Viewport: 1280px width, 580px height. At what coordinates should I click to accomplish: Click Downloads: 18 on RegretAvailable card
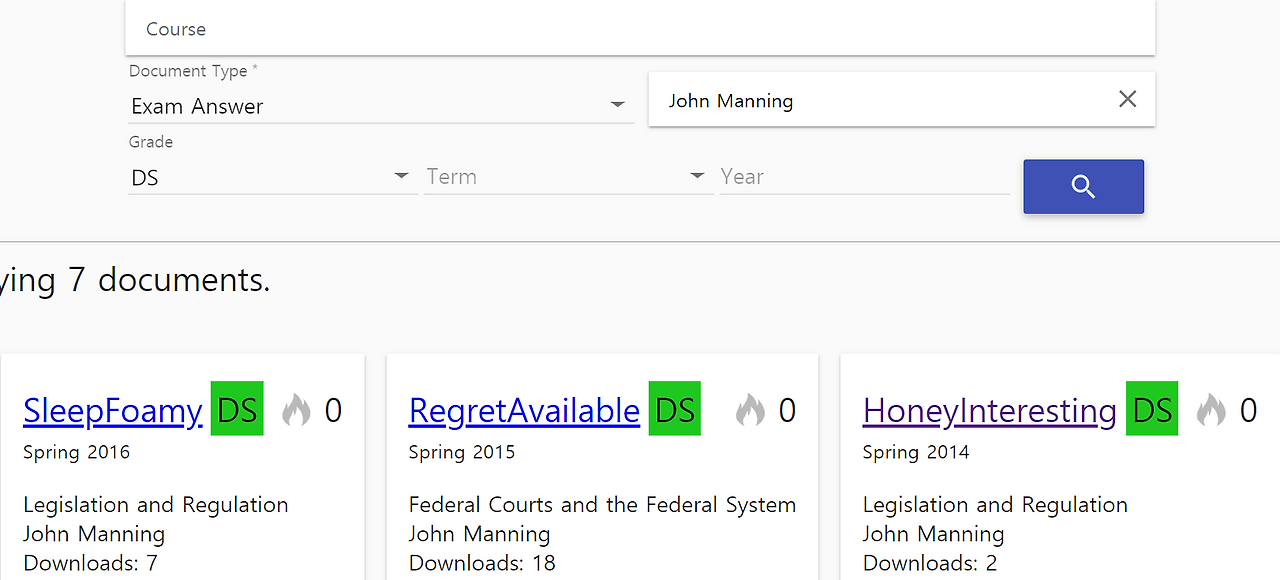[x=482, y=563]
